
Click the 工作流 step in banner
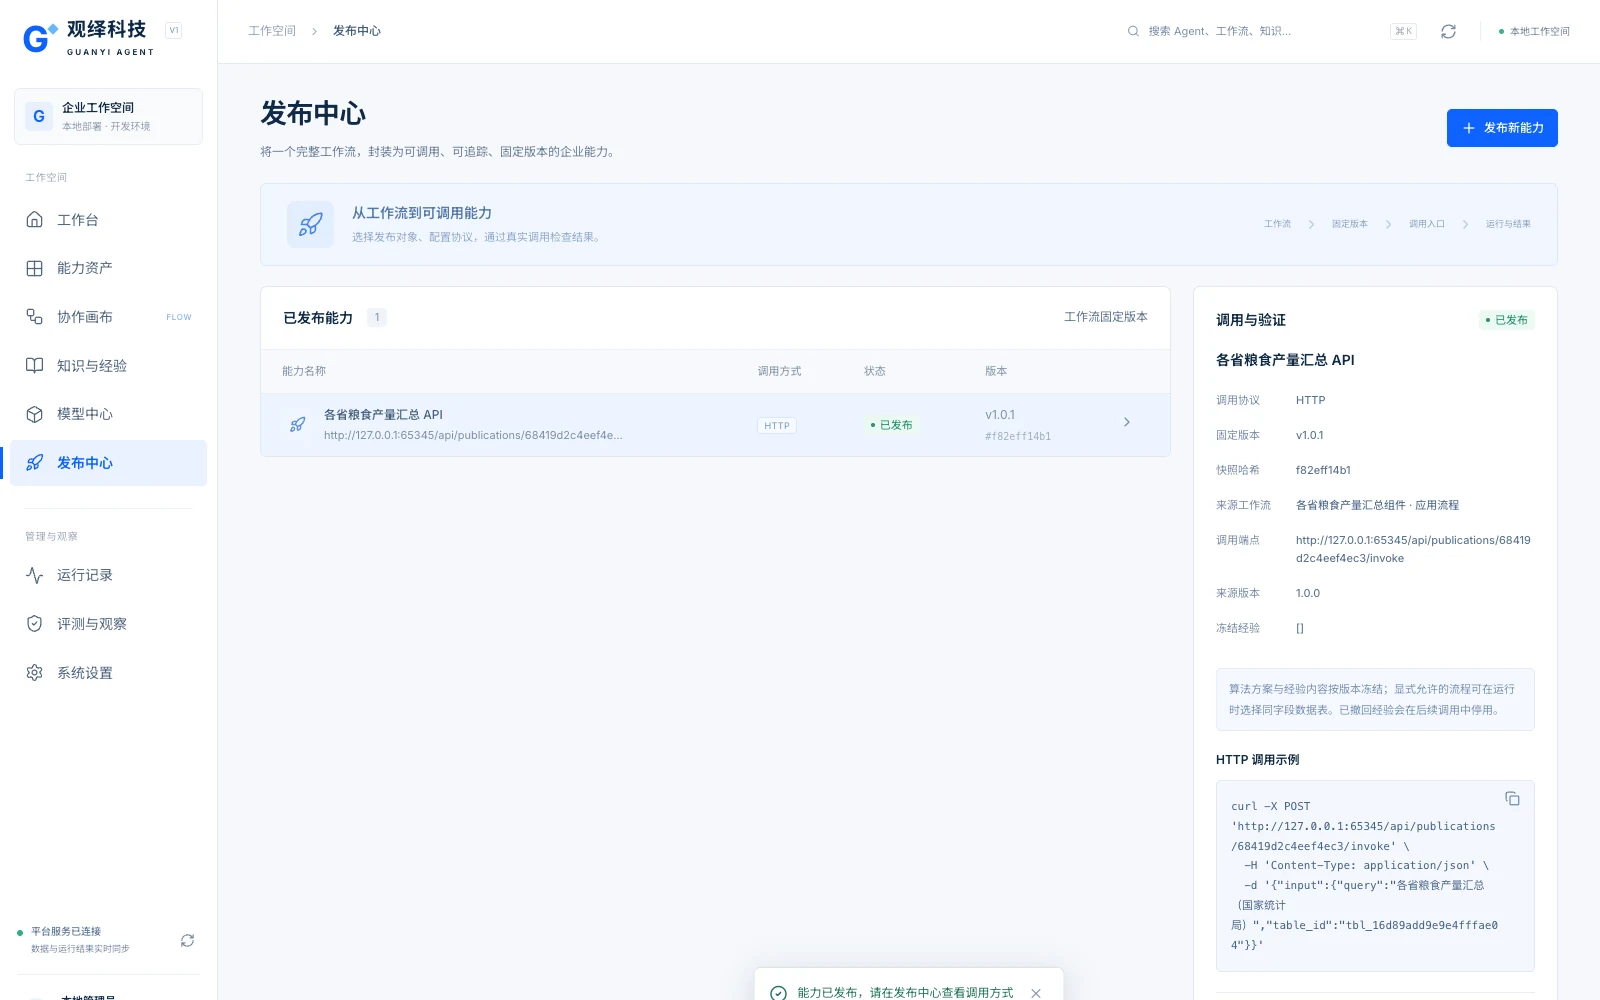coord(1277,224)
